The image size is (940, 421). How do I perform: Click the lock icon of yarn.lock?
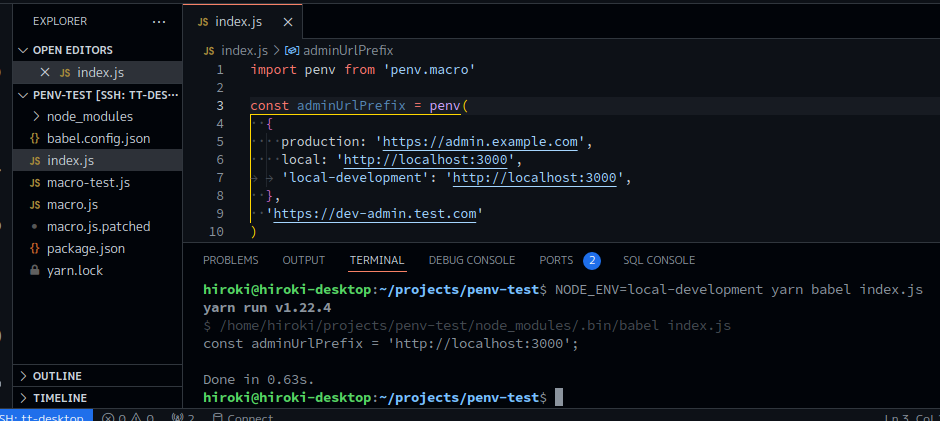(x=35, y=270)
